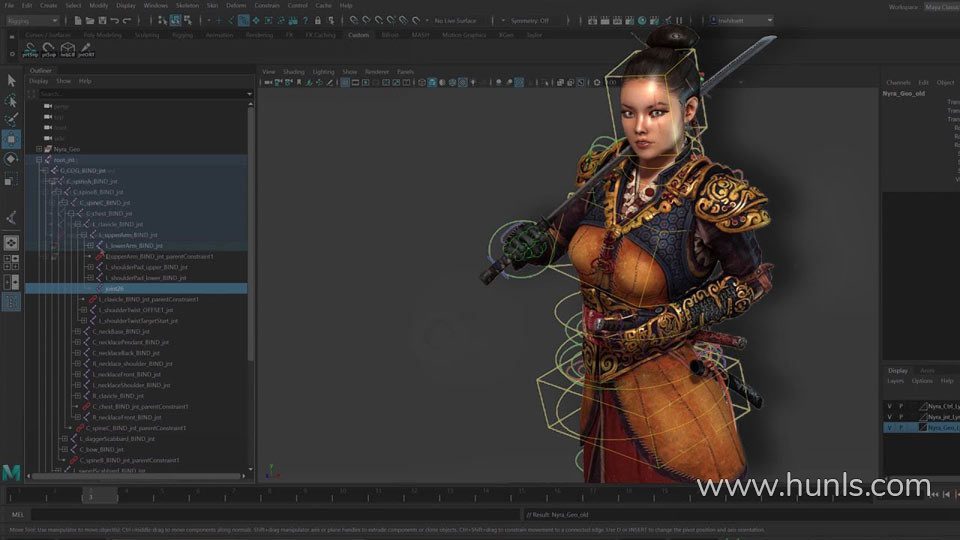Activate the Lasso Select tool
The height and width of the screenshot is (540, 960).
pos(11,100)
